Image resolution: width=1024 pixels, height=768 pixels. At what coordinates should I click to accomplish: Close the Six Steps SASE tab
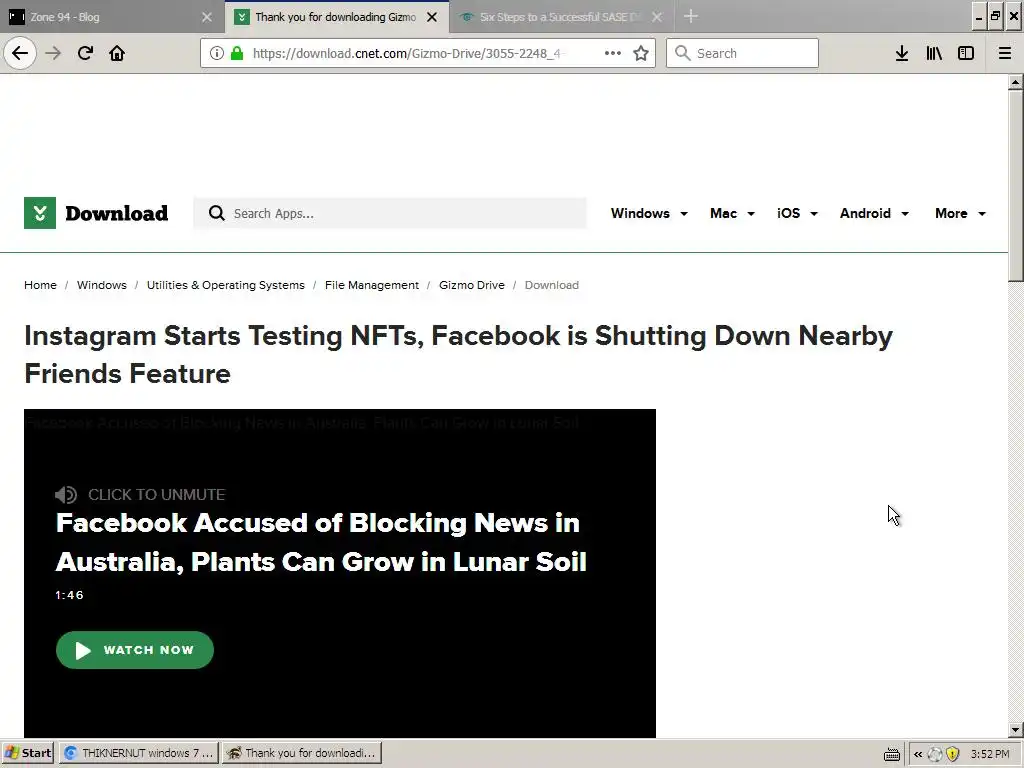pos(657,17)
